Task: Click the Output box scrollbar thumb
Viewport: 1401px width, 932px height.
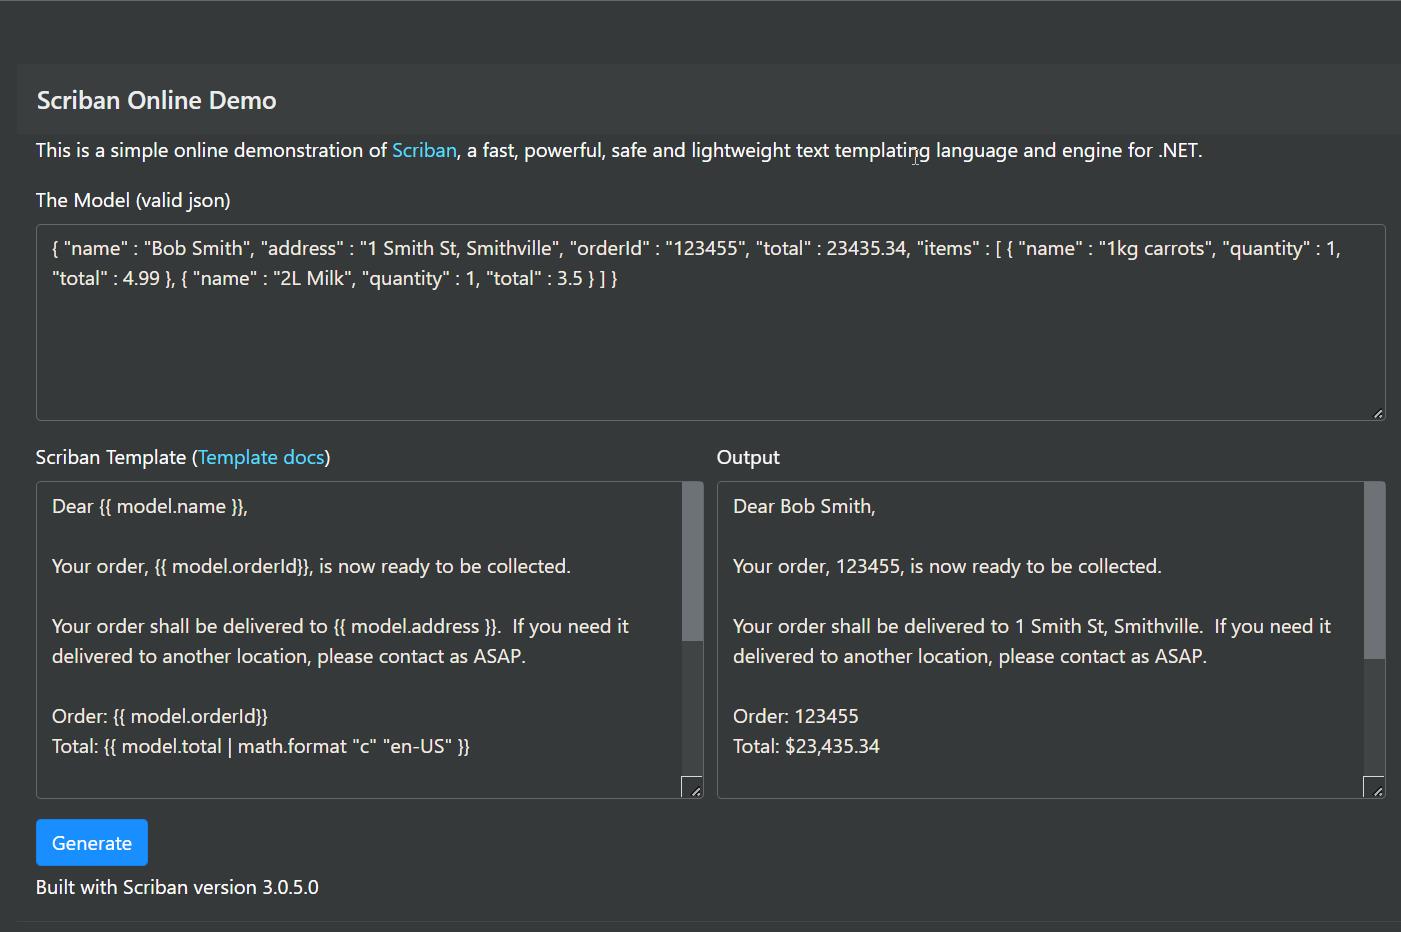Action: (1374, 570)
